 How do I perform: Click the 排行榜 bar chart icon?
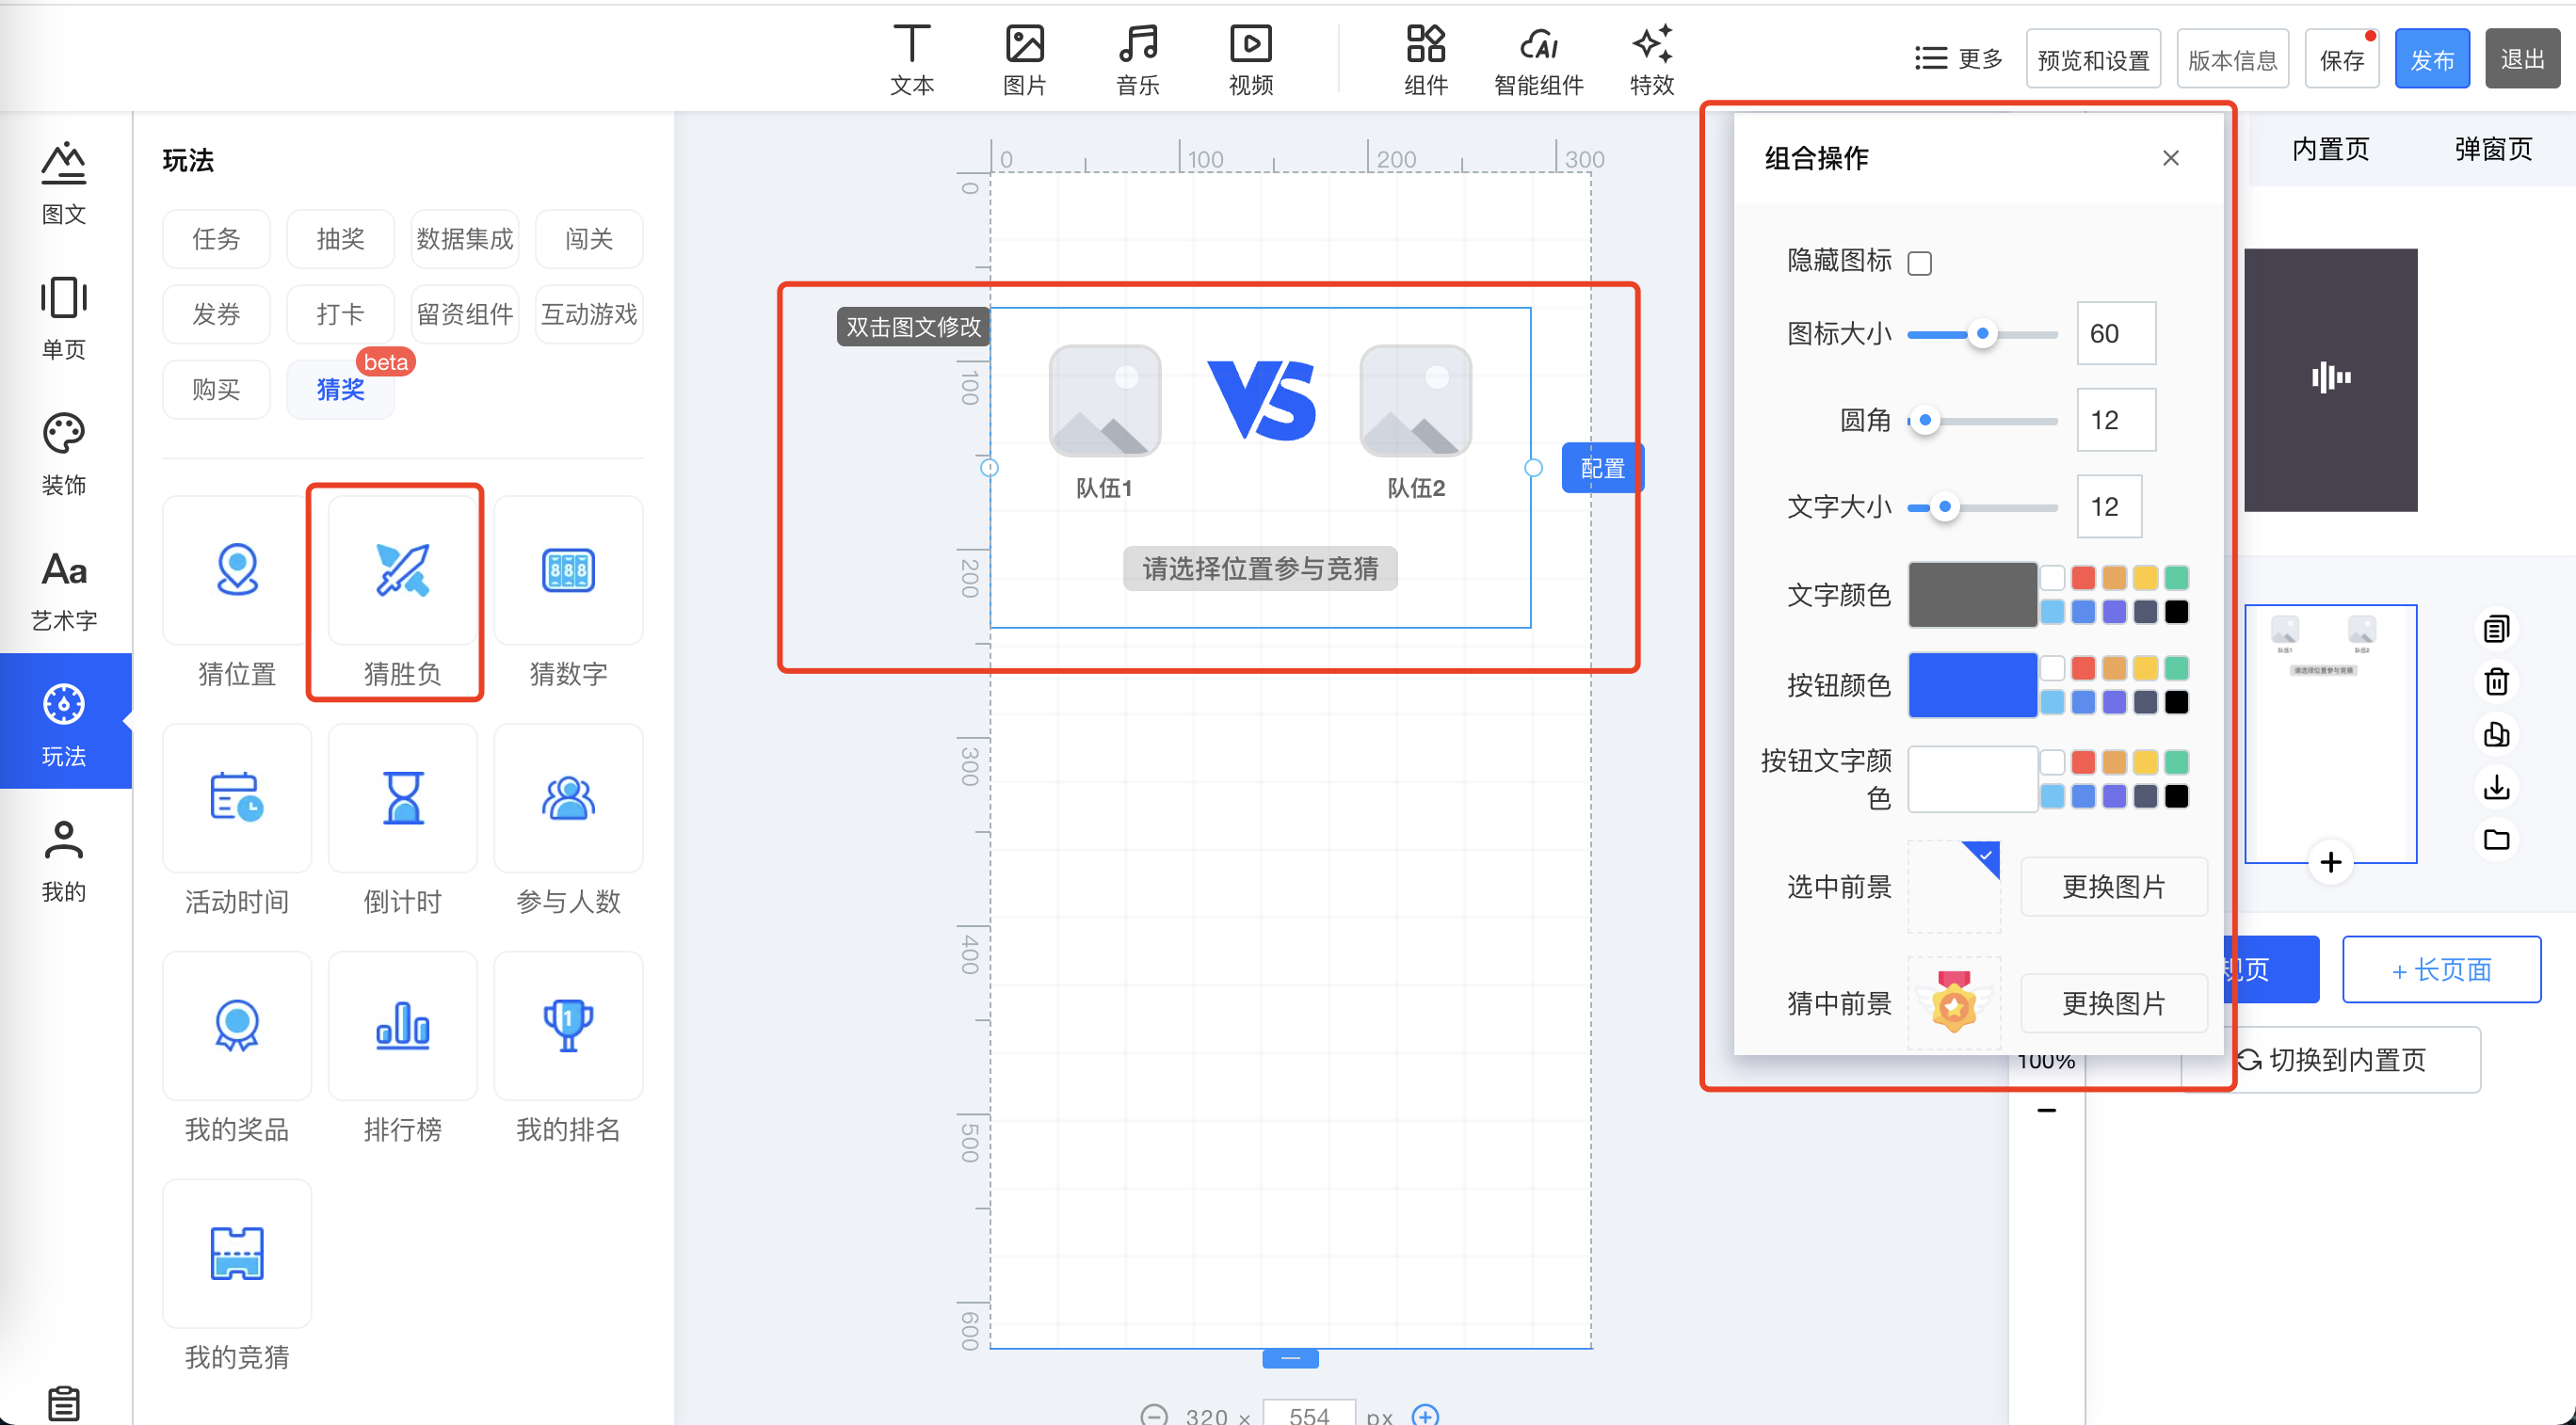point(402,1025)
